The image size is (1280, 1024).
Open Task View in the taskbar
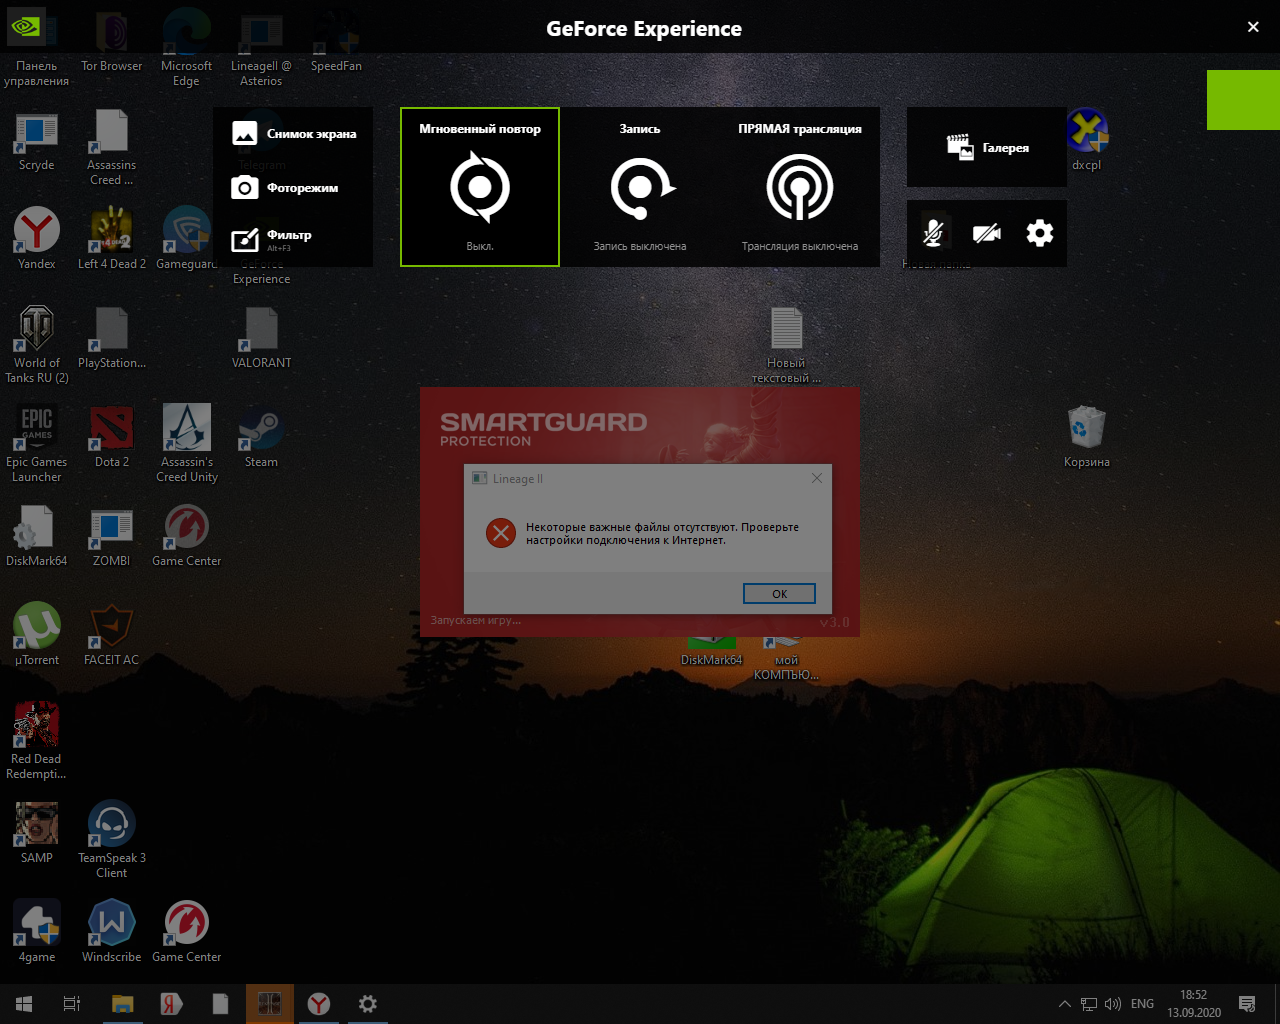click(x=72, y=1004)
